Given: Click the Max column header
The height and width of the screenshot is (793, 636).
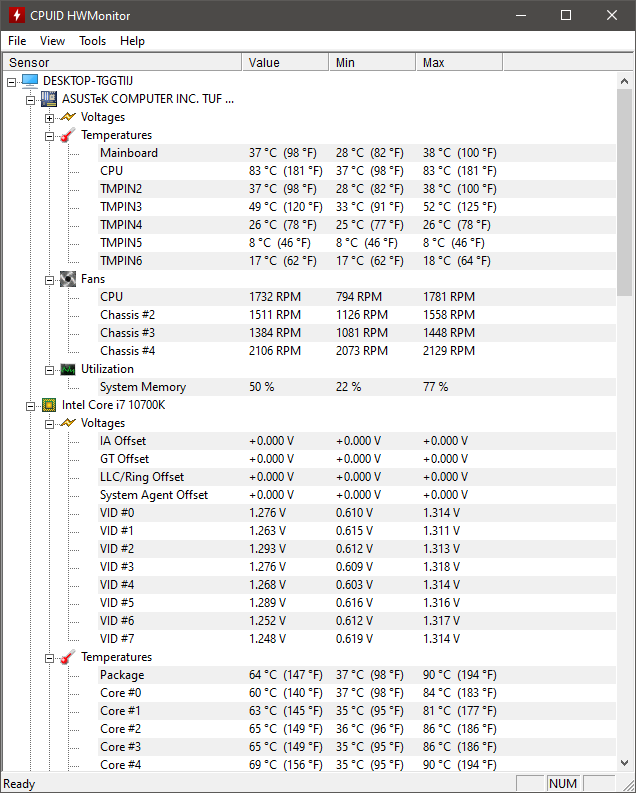Looking at the screenshot, I should tap(458, 62).
